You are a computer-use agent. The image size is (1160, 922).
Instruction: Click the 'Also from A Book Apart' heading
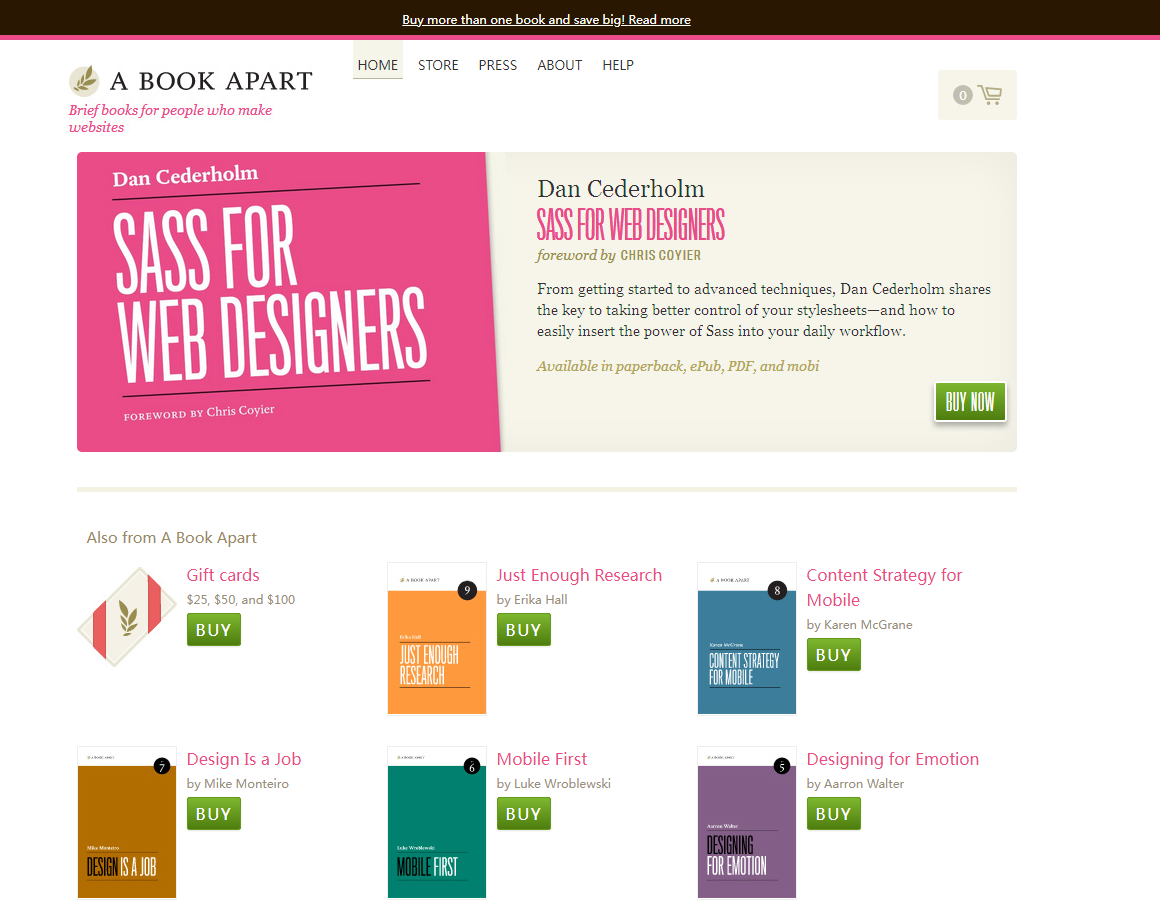point(172,538)
